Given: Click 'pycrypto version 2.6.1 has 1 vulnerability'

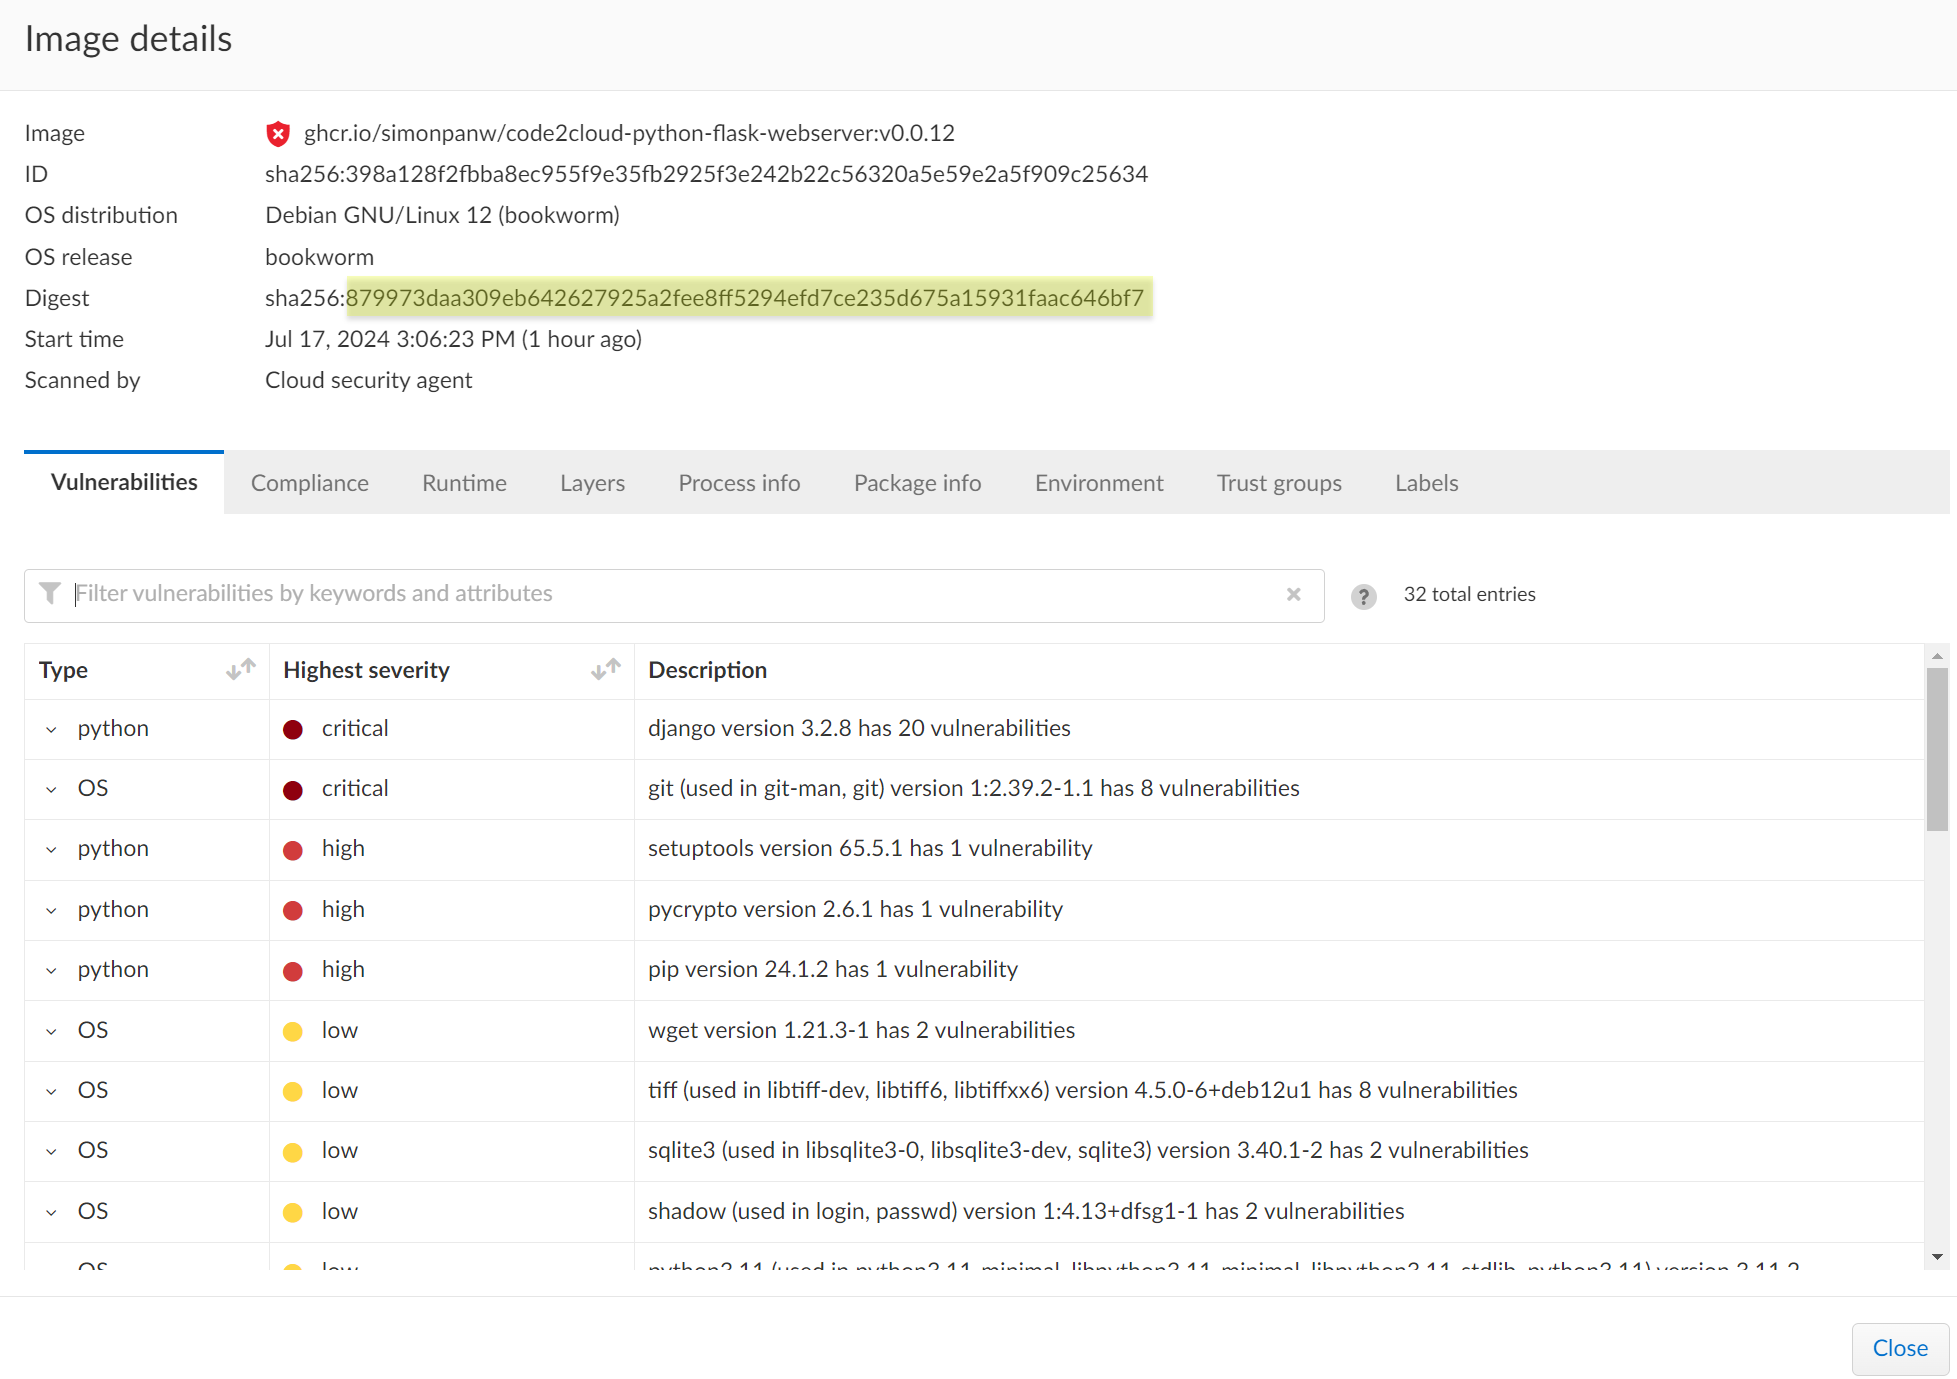Looking at the screenshot, I should pos(855,909).
